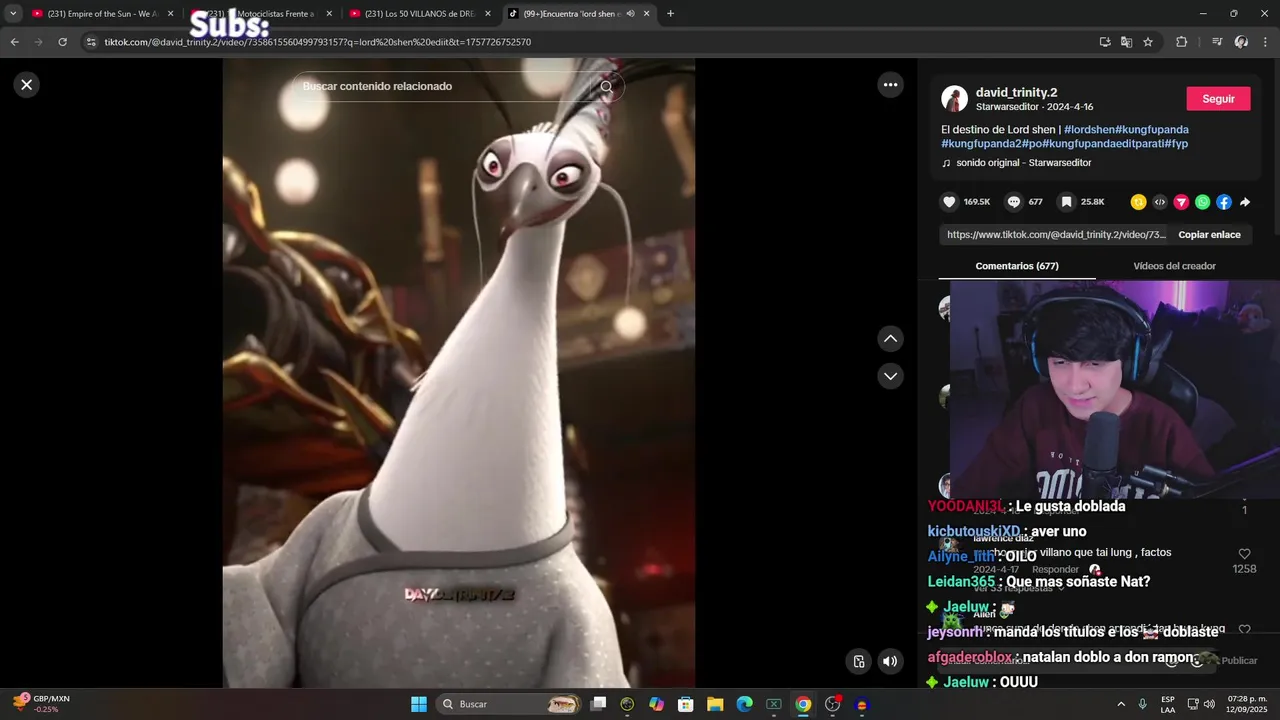Open the david_trinity.2 profile name
Viewport: 1280px width, 720px height.
tap(1016, 92)
